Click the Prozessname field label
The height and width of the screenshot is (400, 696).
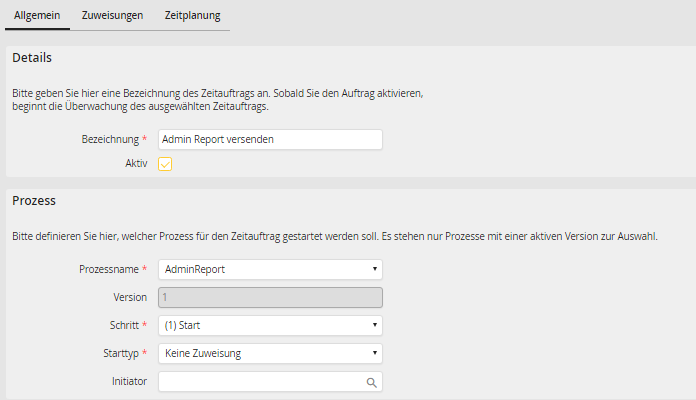pos(109,269)
